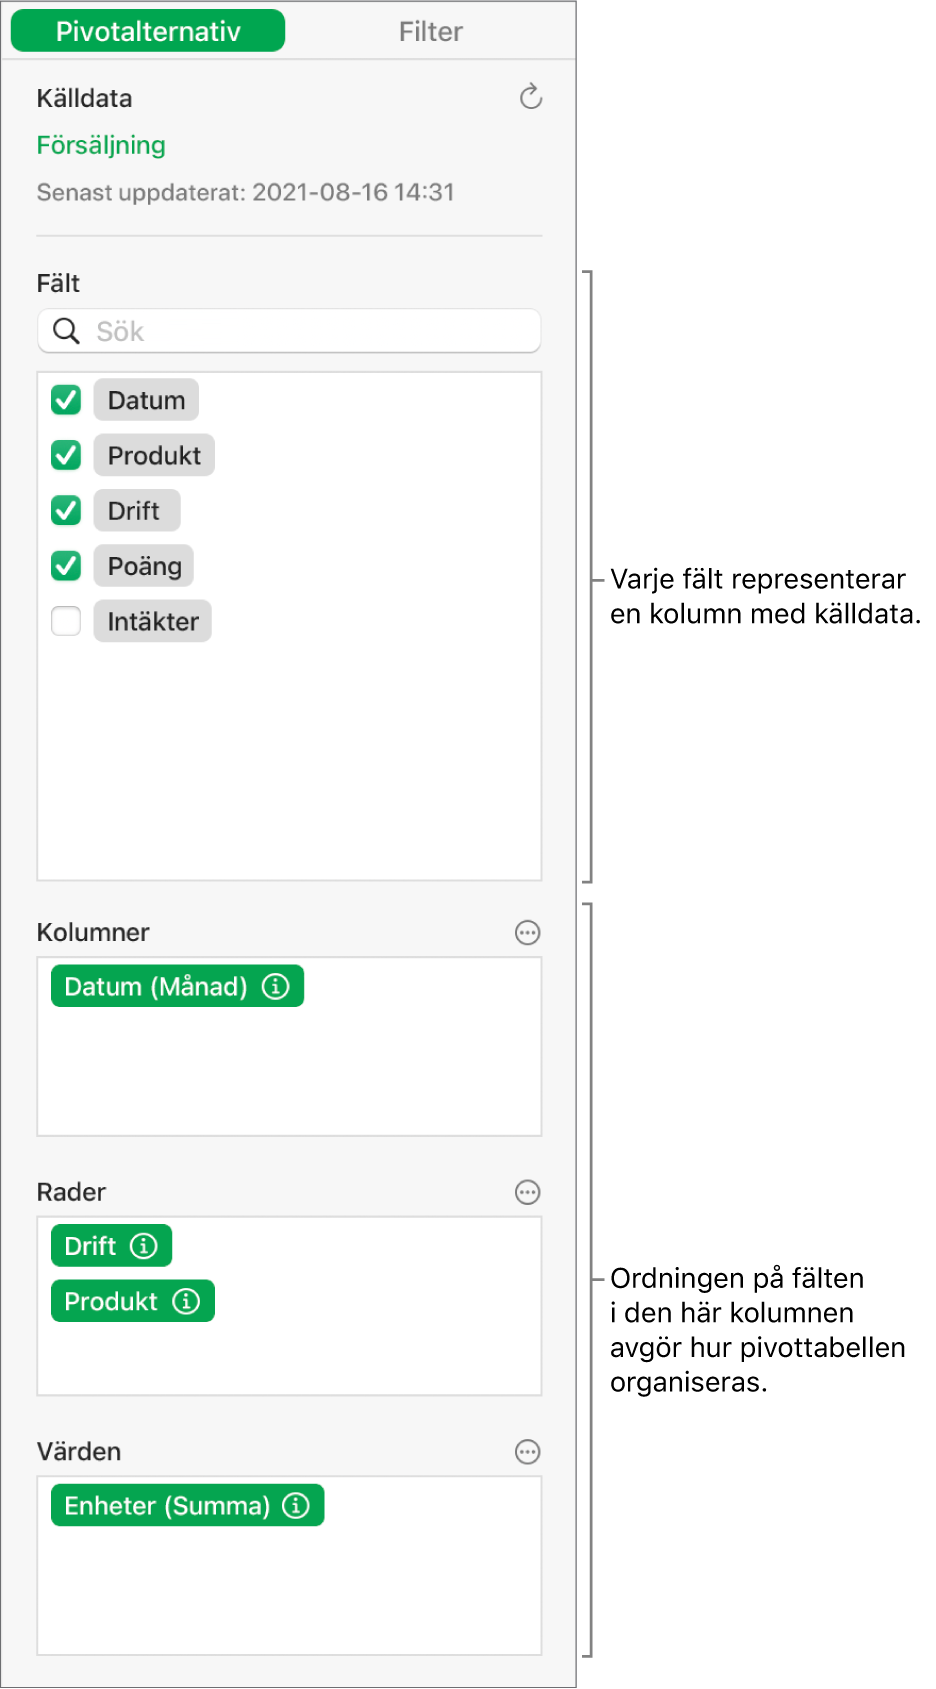Click info icon on Drift row field
This screenshot has width=936, height=1689.
click(145, 1246)
